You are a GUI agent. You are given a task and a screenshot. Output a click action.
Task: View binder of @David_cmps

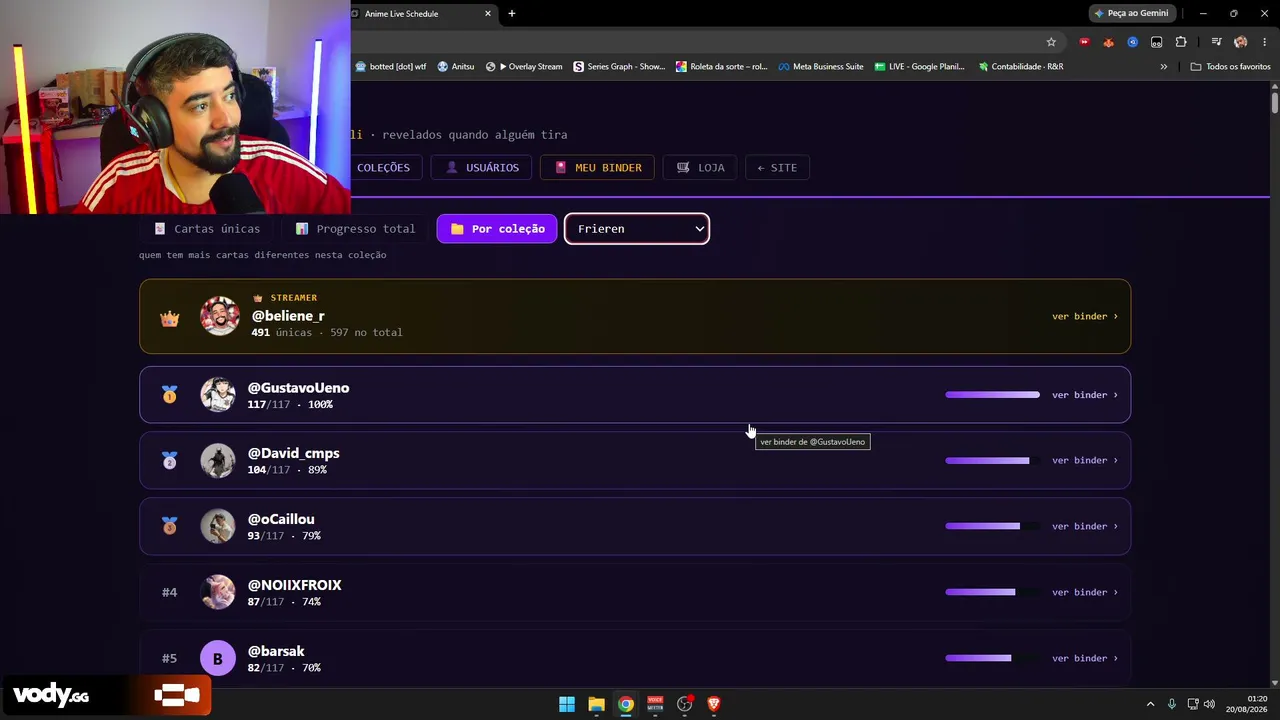click(x=1085, y=461)
